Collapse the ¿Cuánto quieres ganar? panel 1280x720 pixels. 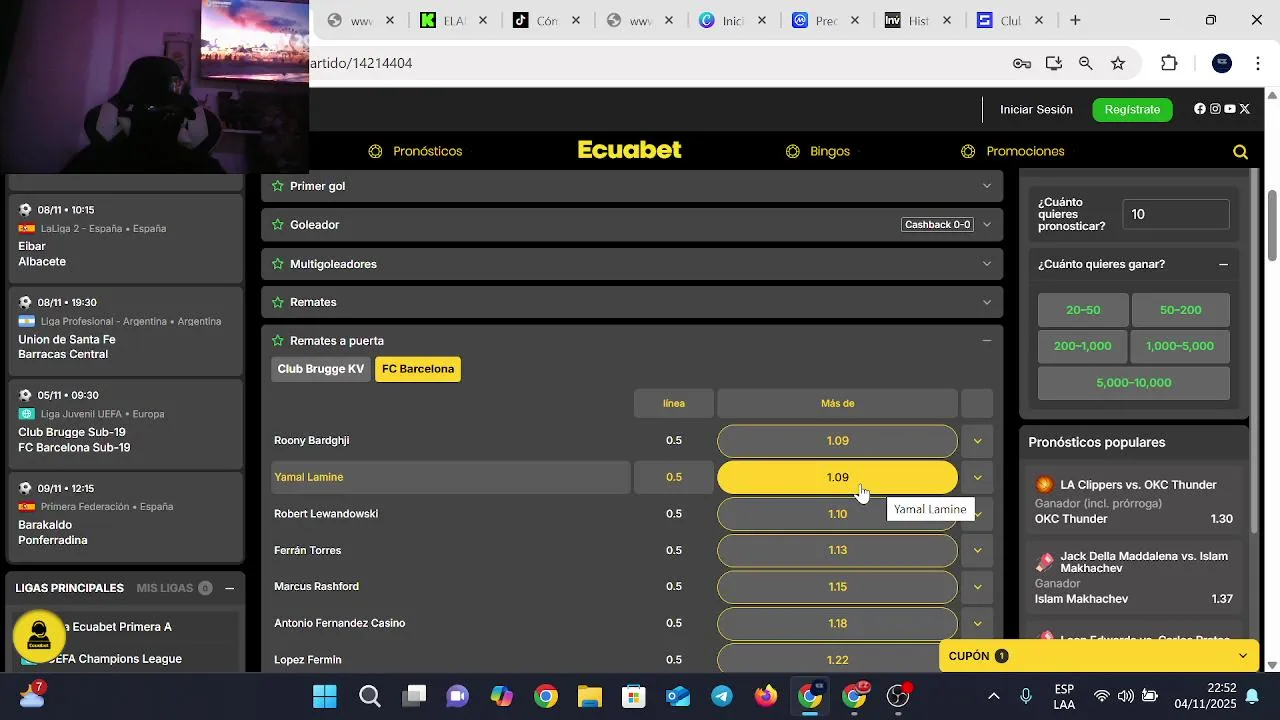tap(1223, 264)
